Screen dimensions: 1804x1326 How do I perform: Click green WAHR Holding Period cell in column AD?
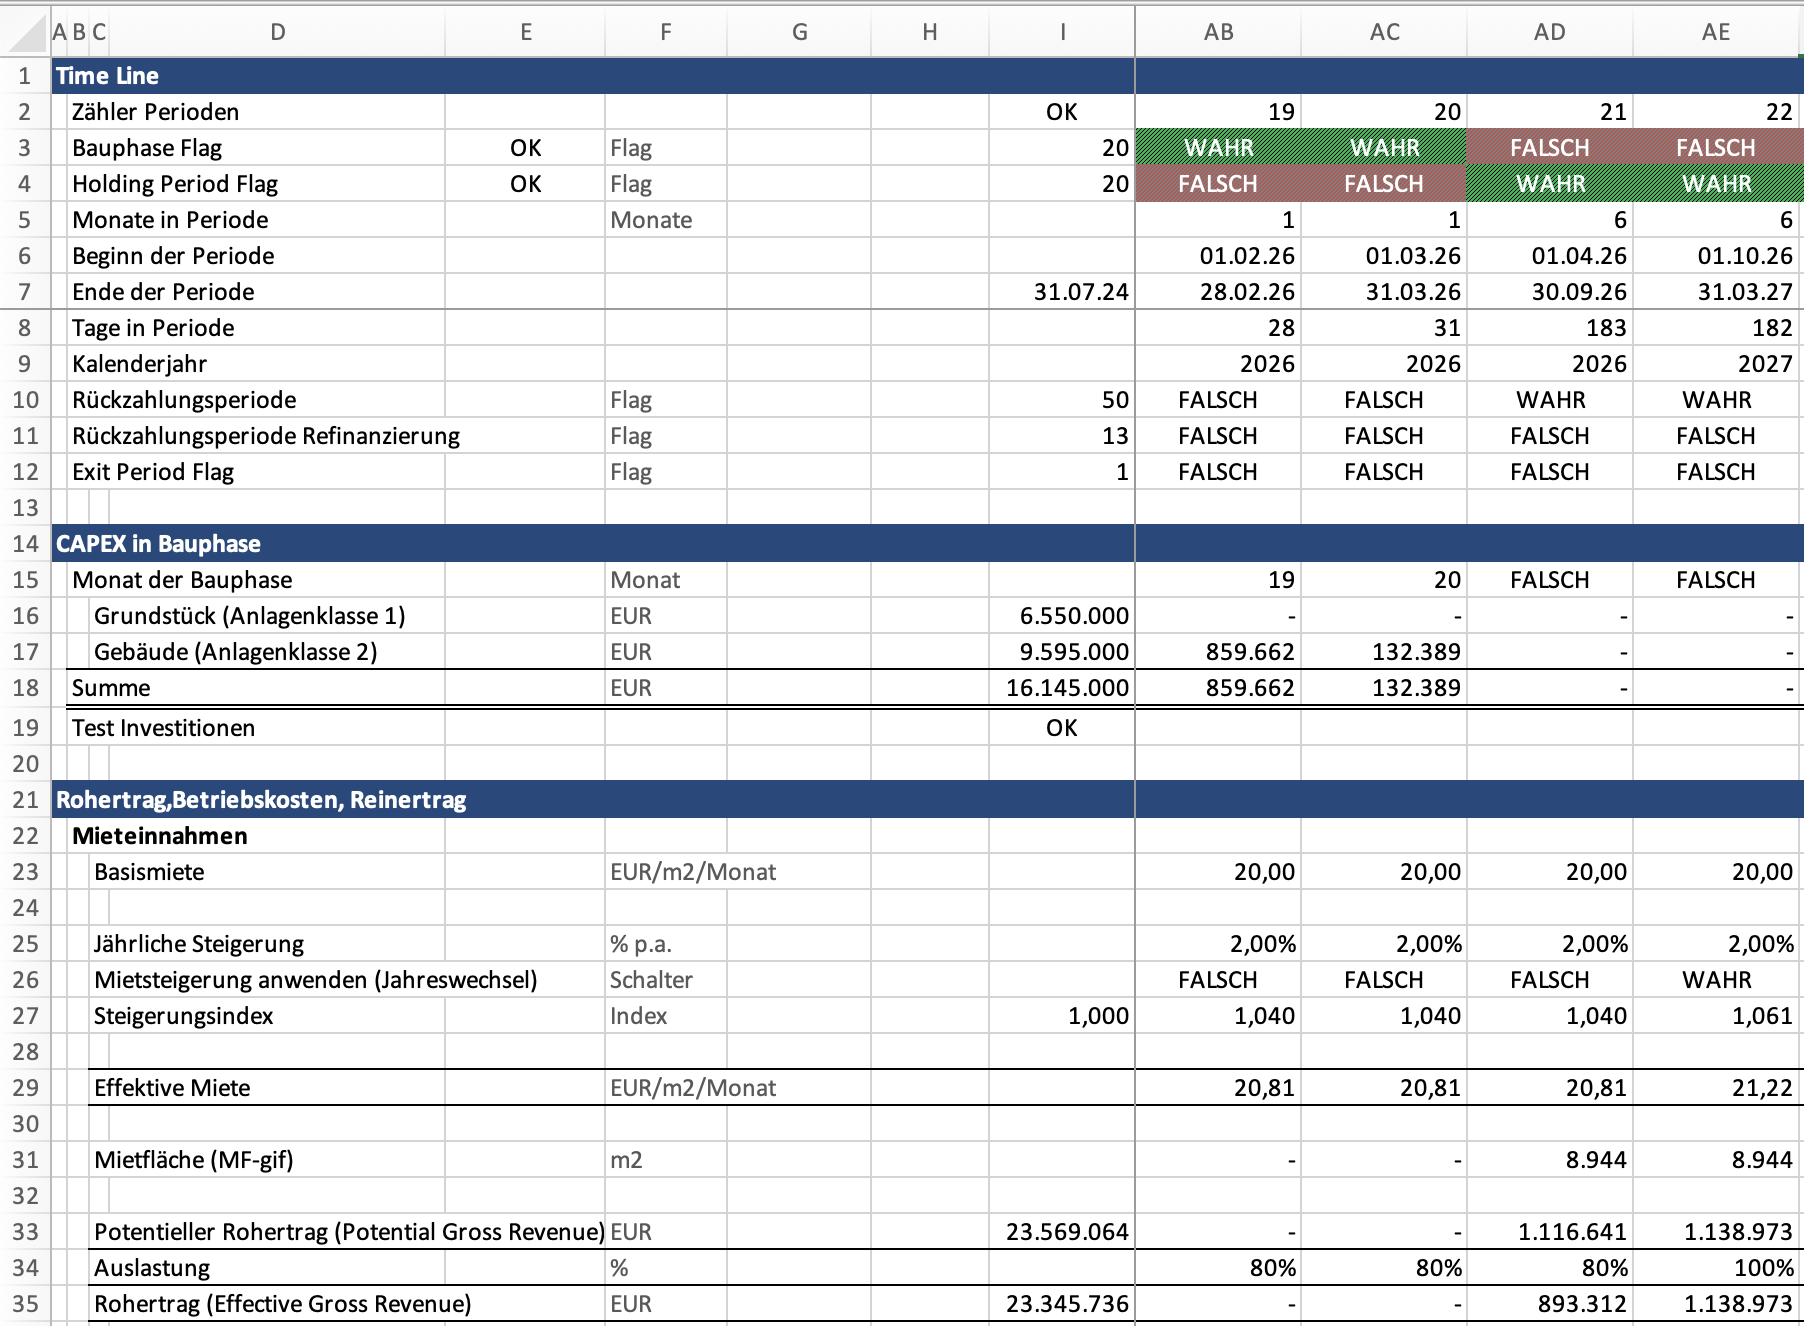pyautogui.click(x=1550, y=184)
